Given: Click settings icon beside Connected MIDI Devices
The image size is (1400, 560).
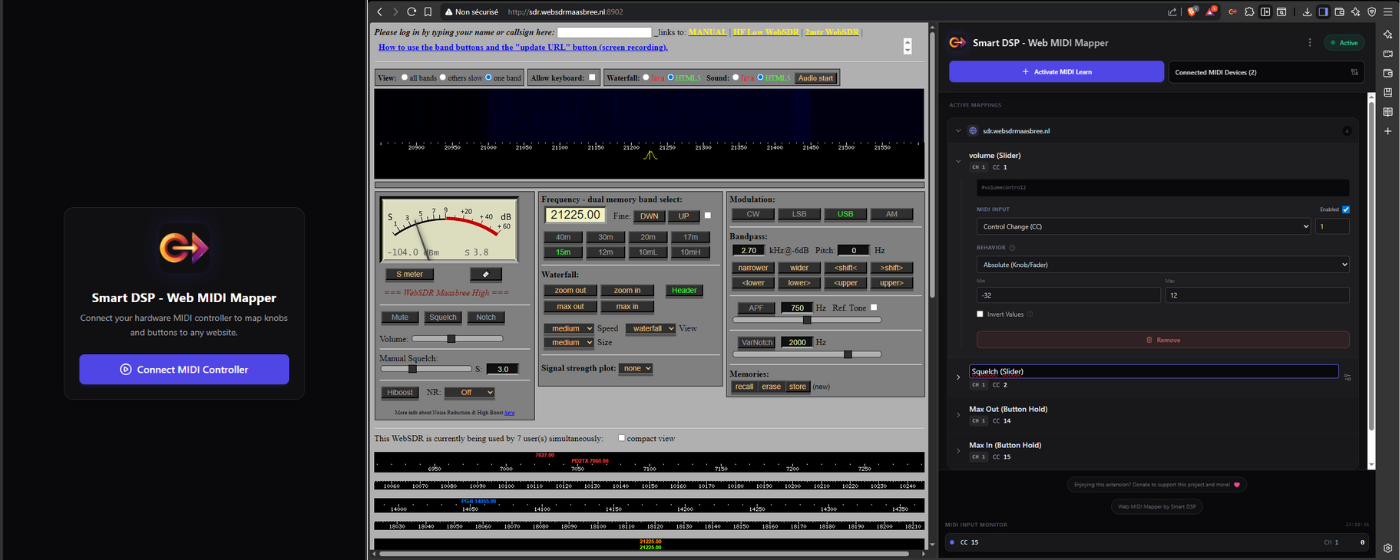Looking at the screenshot, I should tap(1354, 72).
